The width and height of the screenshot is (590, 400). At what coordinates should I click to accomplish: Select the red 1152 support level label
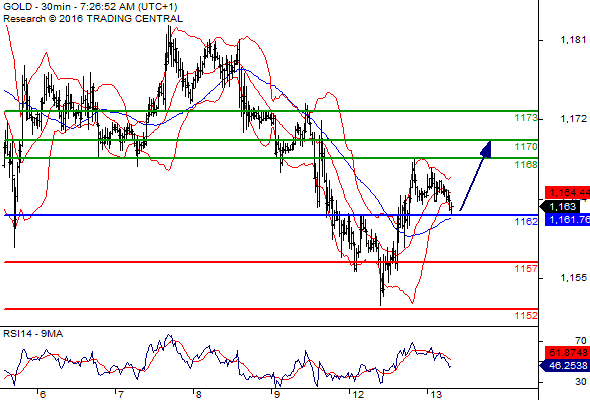click(x=526, y=315)
